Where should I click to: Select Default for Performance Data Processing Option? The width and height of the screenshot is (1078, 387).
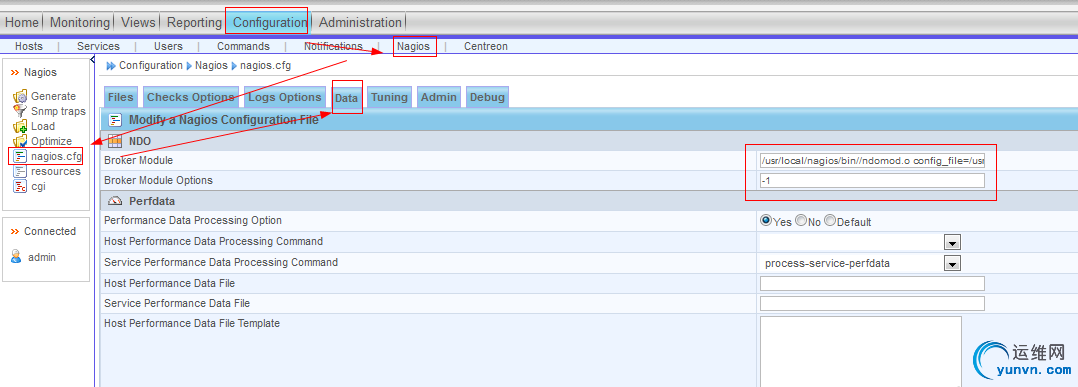pyautogui.click(x=830, y=221)
